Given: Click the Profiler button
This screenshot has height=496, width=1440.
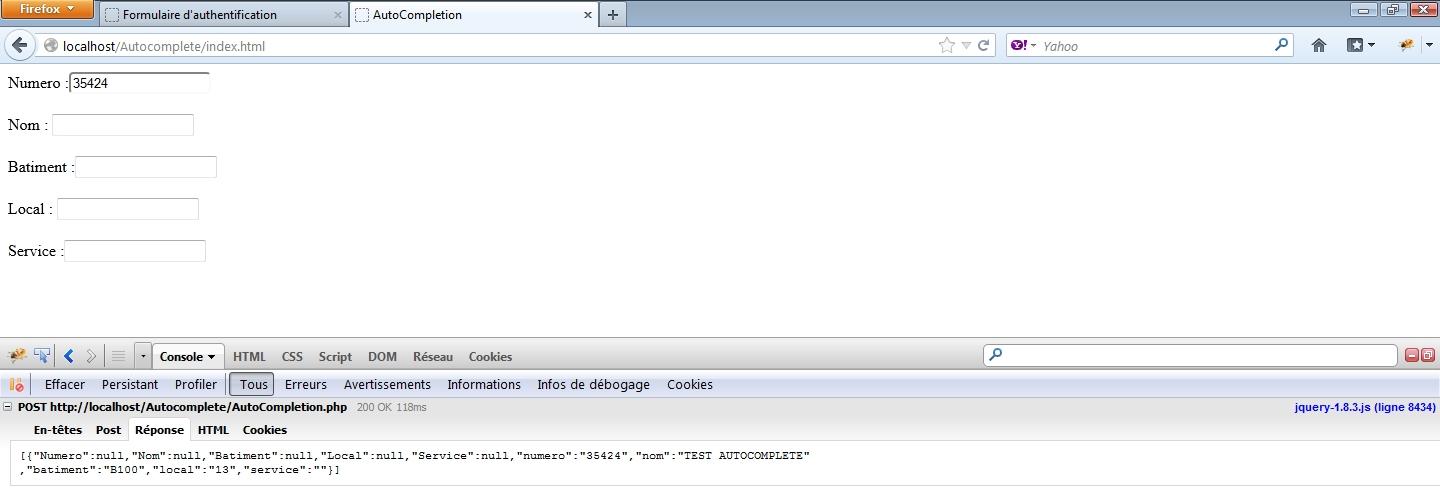Looking at the screenshot, I should pos(196,385).
